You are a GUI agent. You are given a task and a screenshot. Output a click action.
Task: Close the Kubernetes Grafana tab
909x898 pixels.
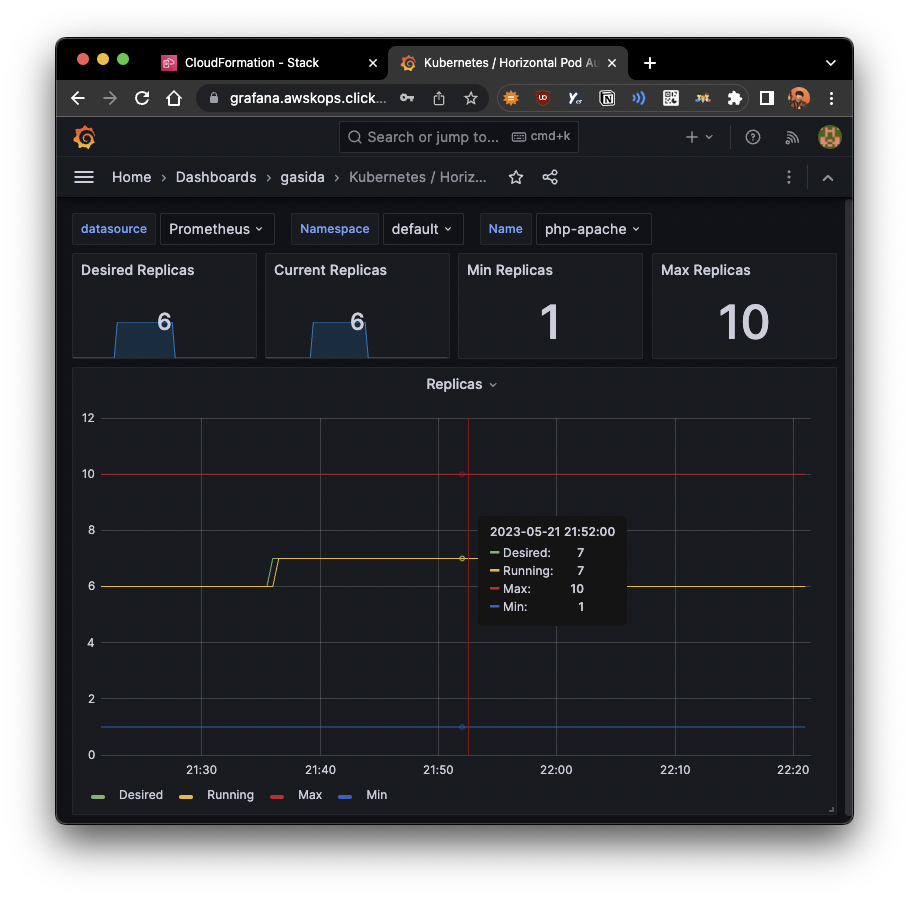(612, 63)
